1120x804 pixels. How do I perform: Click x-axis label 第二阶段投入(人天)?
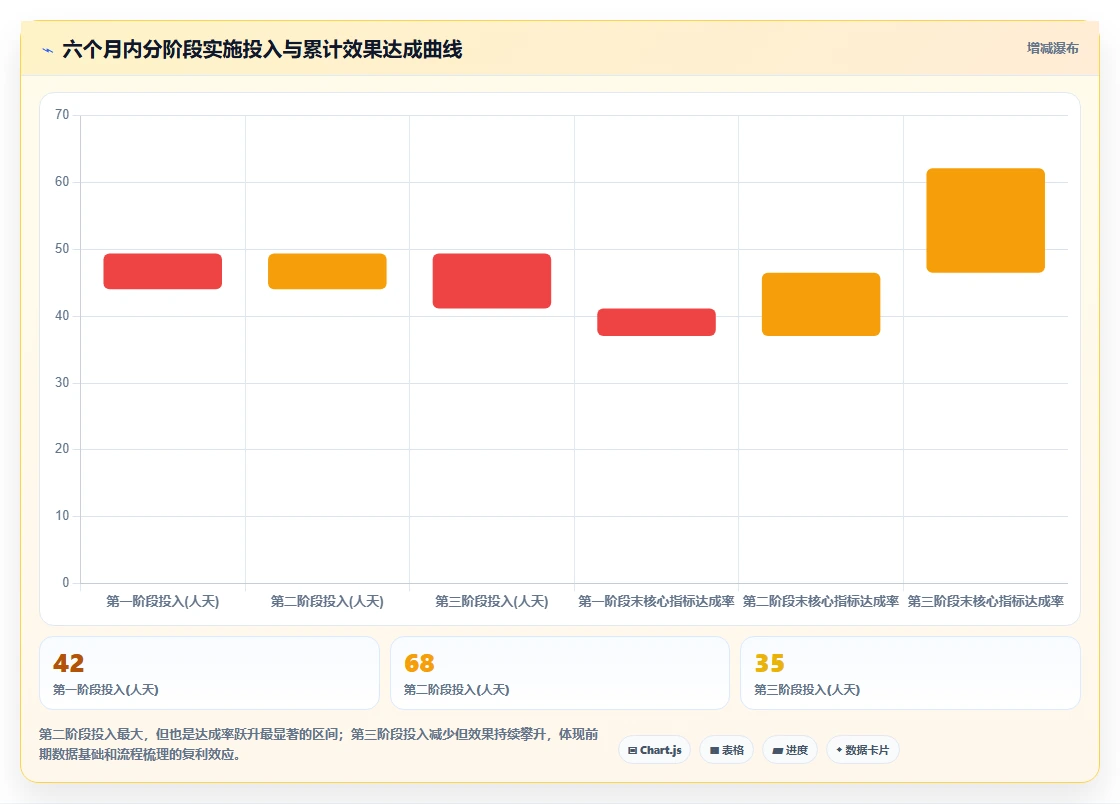point(327,601)
